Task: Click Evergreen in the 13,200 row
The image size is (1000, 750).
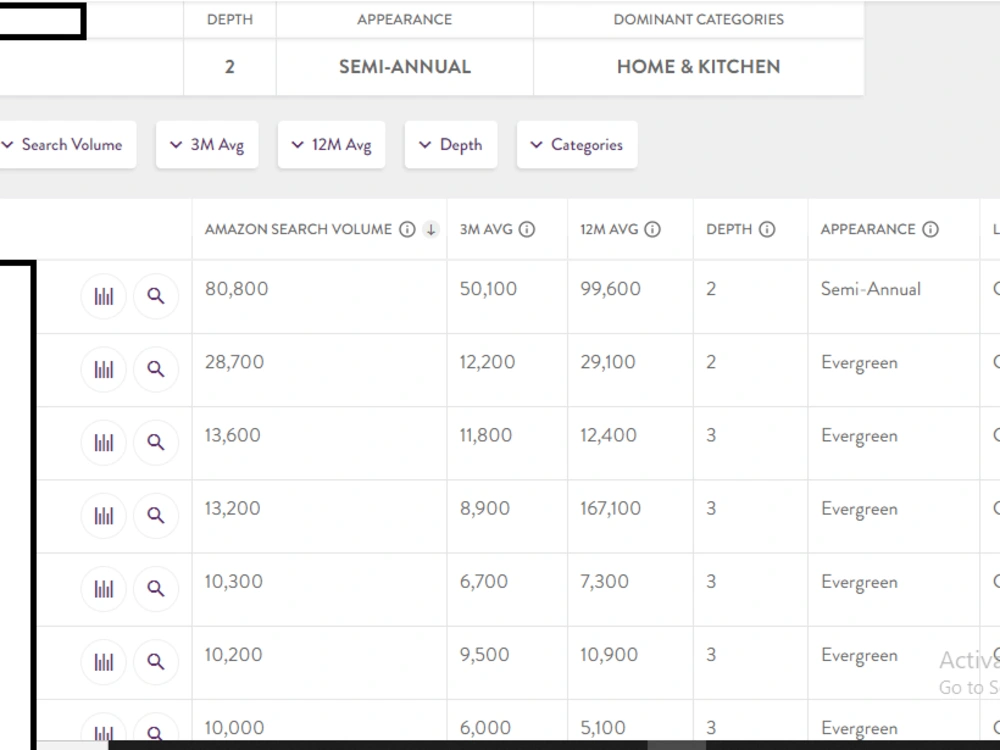Action: pos(859,510)
